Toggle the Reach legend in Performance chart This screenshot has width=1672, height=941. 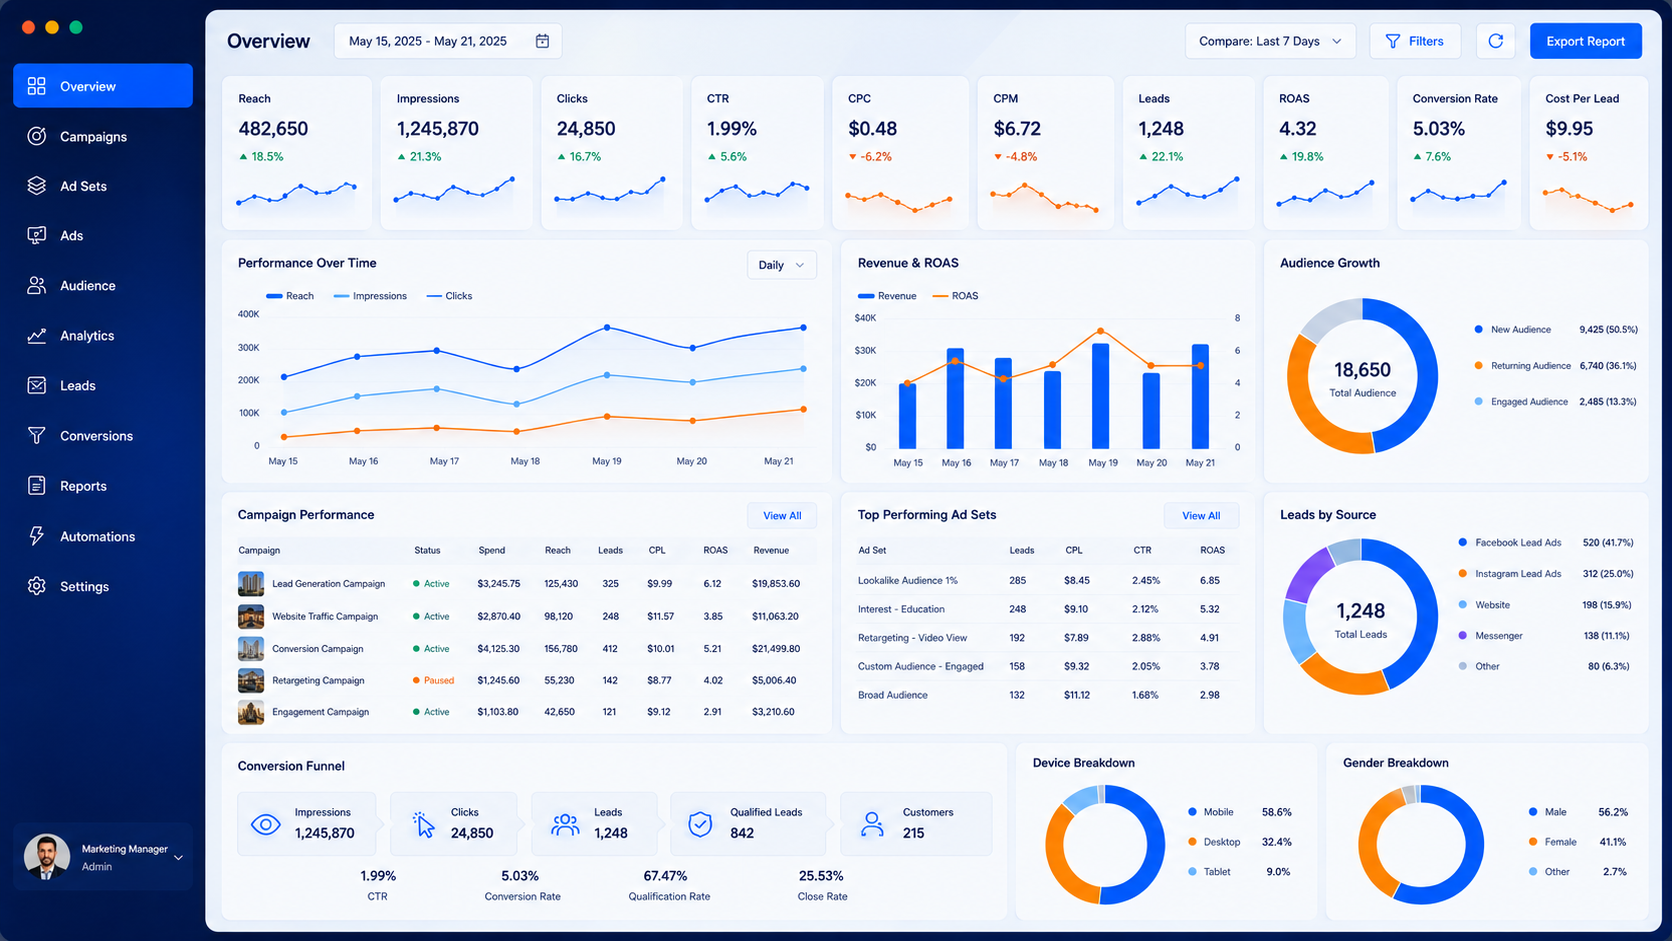coord(290,296)
